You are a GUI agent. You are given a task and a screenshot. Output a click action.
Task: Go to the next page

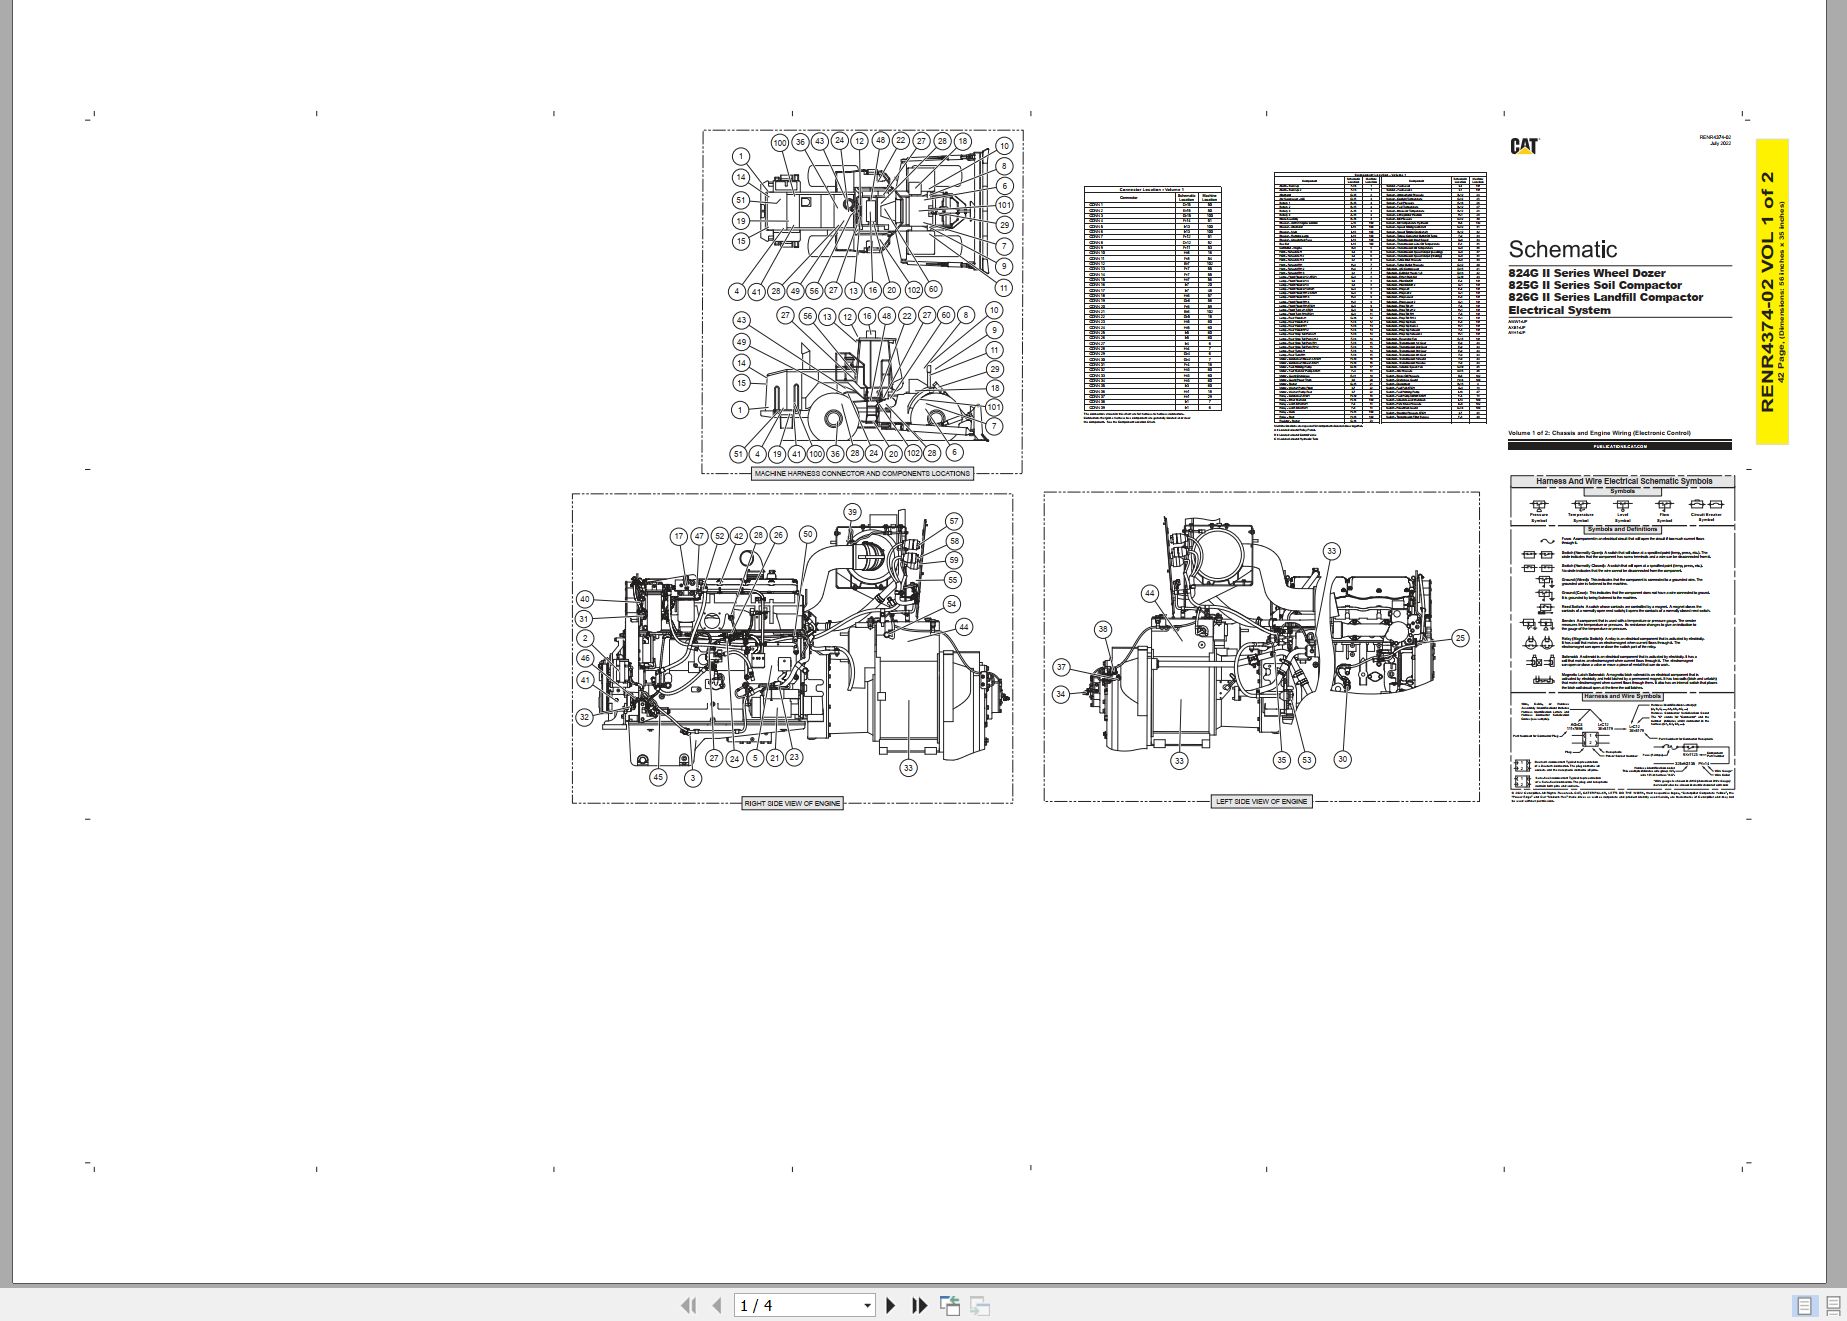tap(891, 1305)
